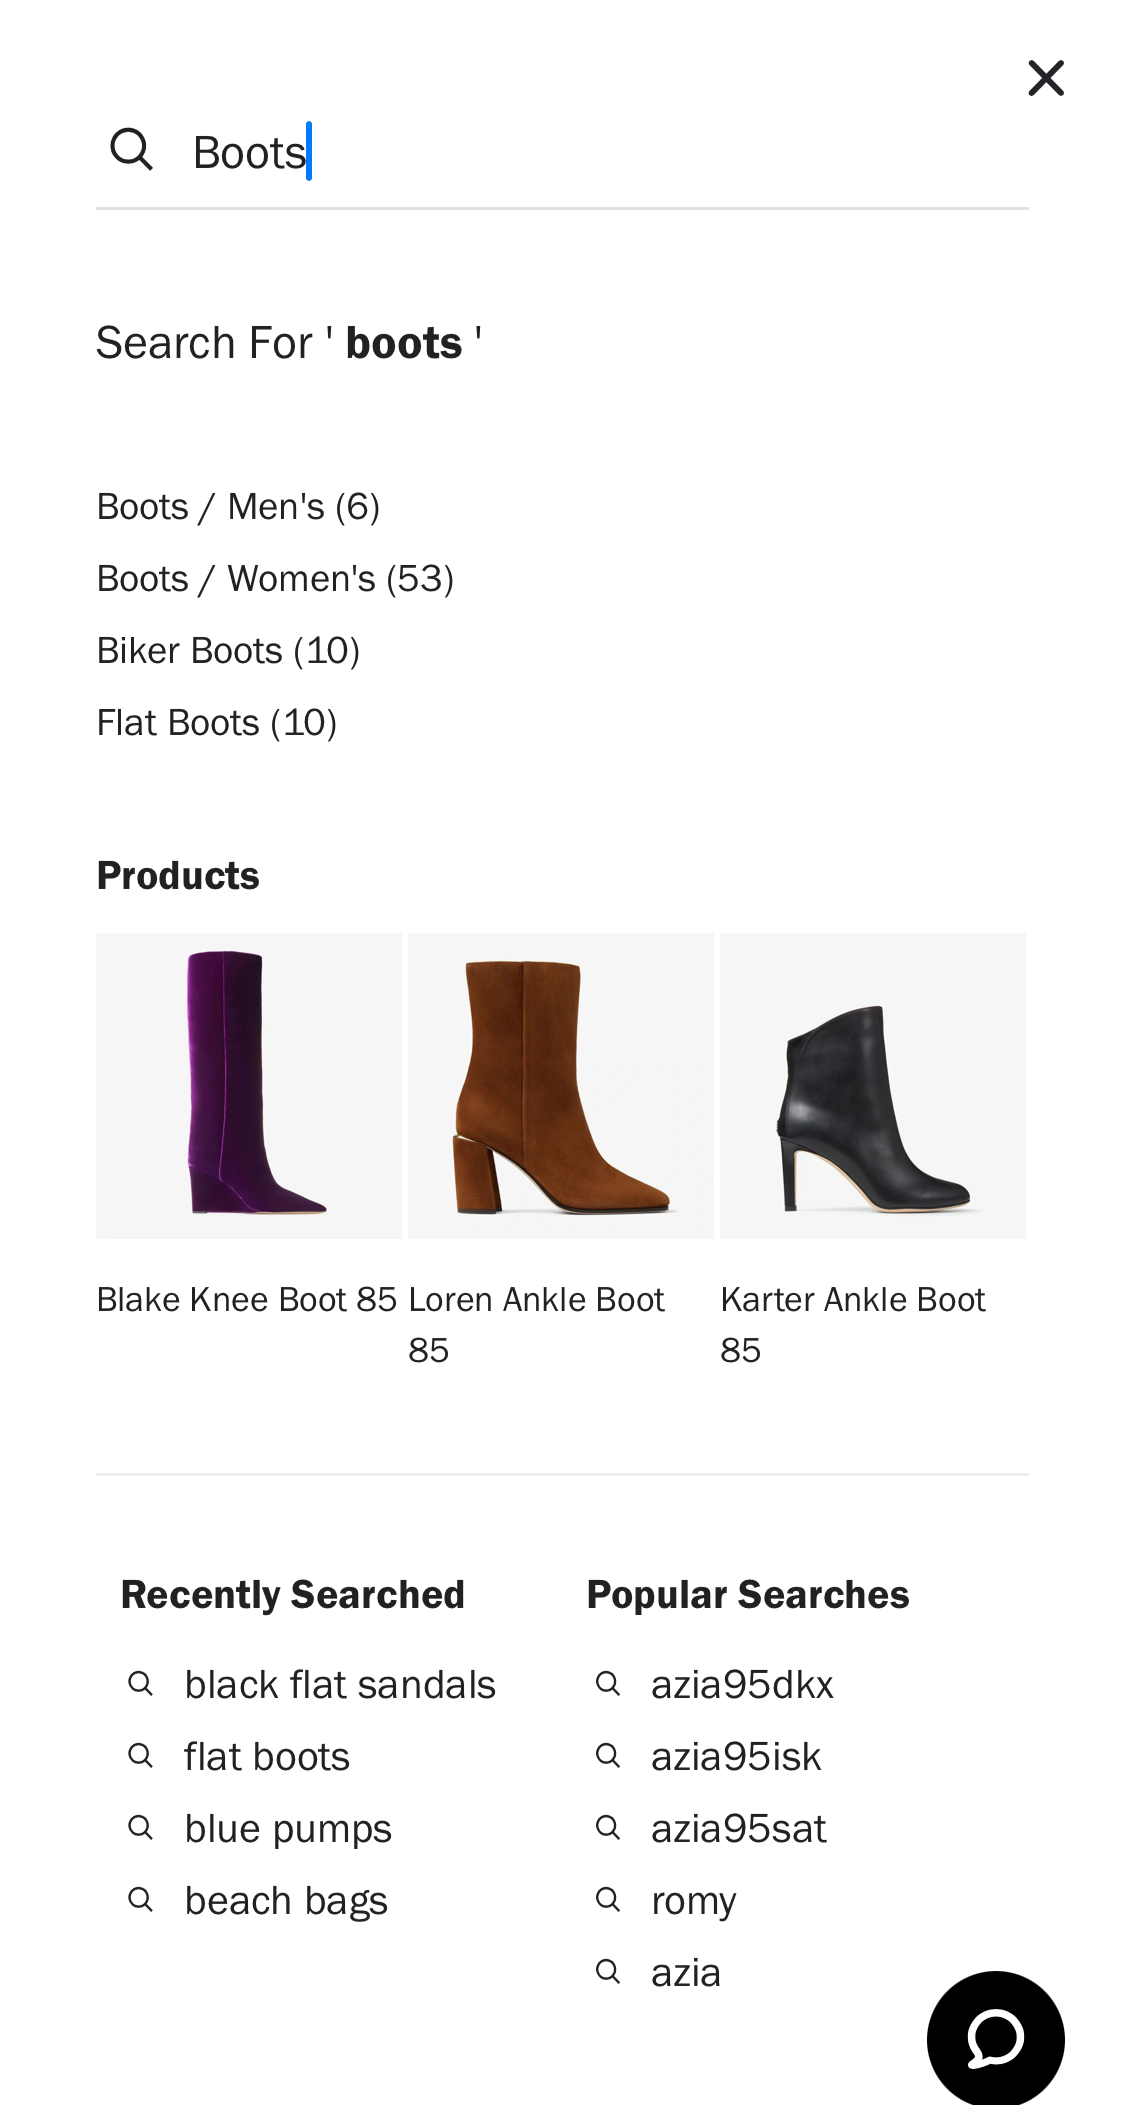
Task: Click the magnifier icon beside 'romy'
Action: point(608,1900)
